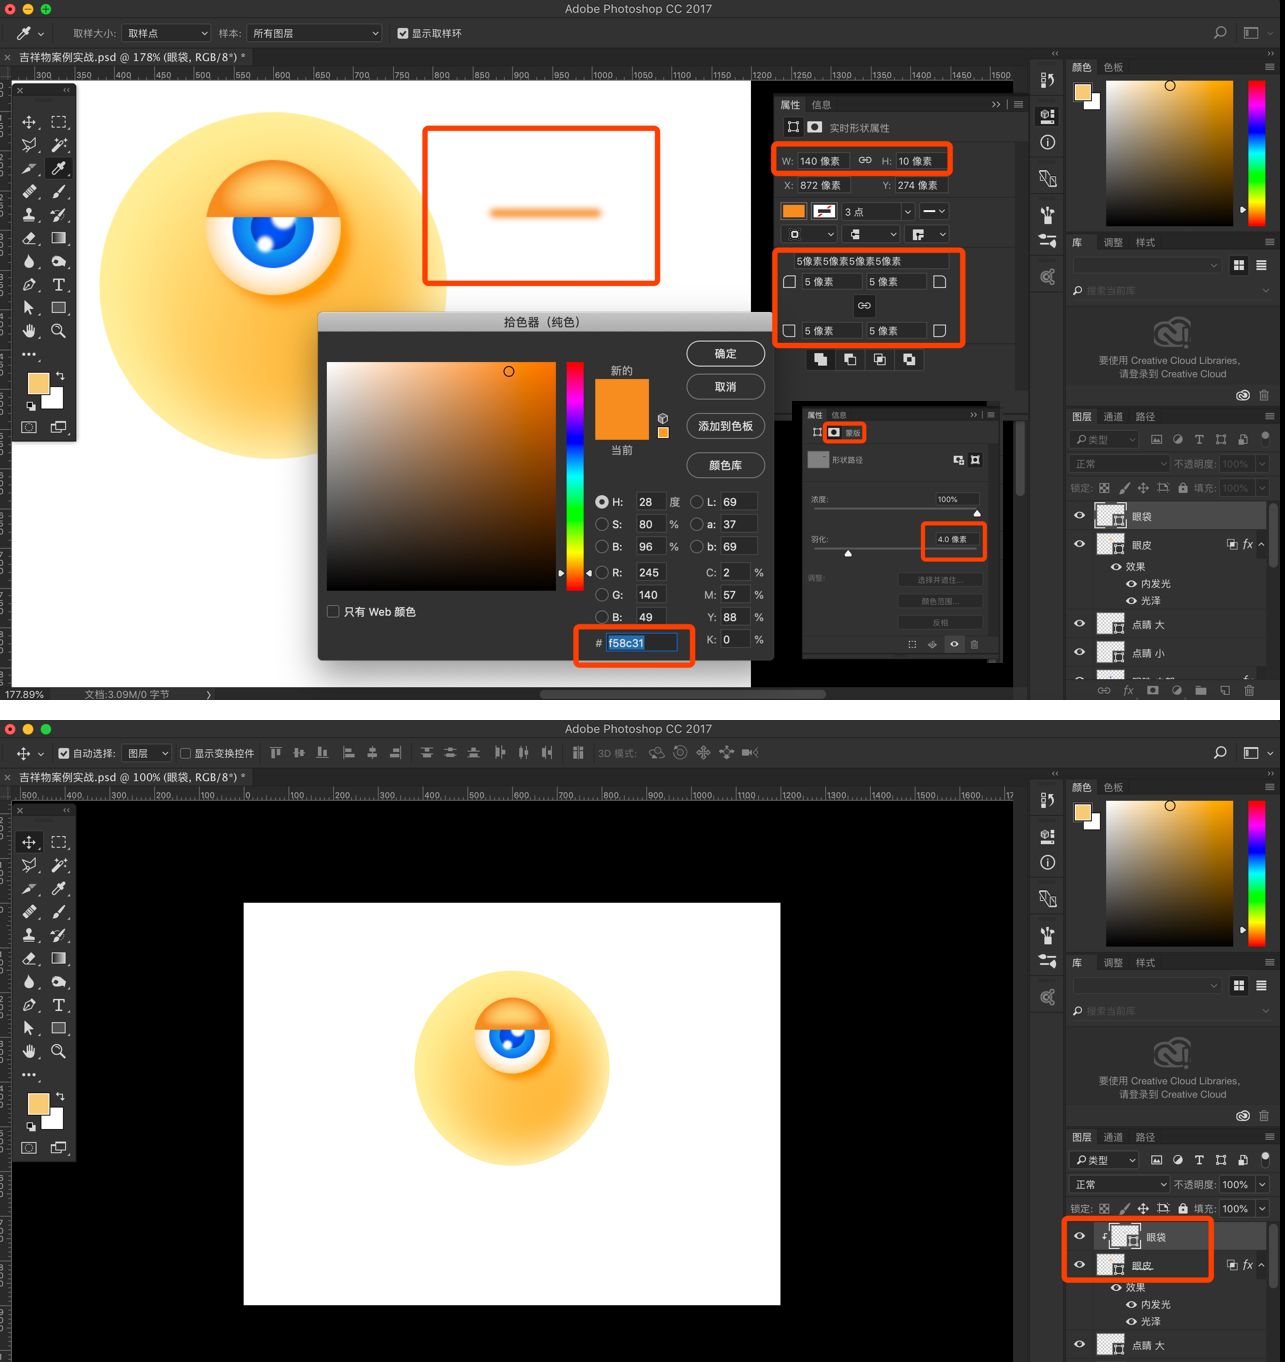This screenshot has height=1362, width=1285.
Task: Click the hue slider strip in color picker dialog
Action: [574, 476]
